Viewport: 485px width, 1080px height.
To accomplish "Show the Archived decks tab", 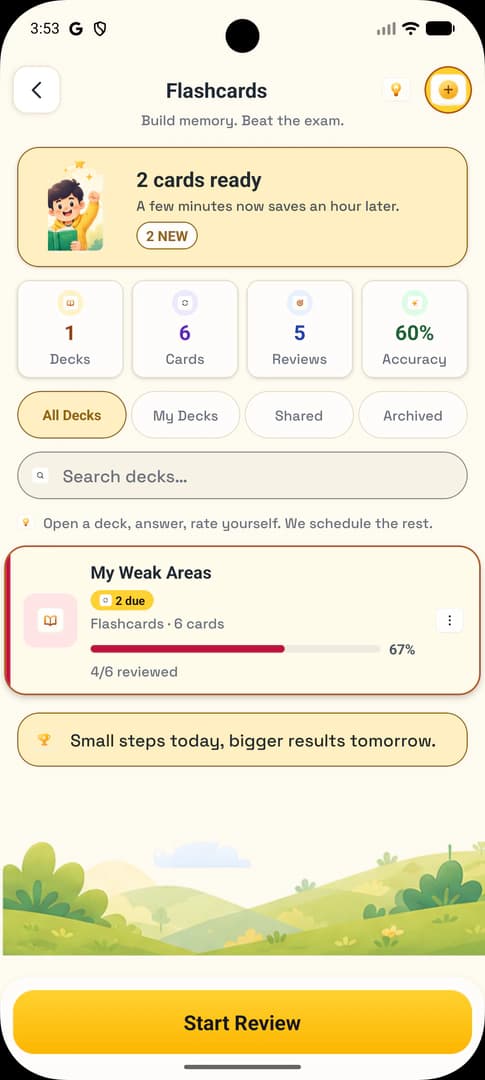I will tap(413, 415).
